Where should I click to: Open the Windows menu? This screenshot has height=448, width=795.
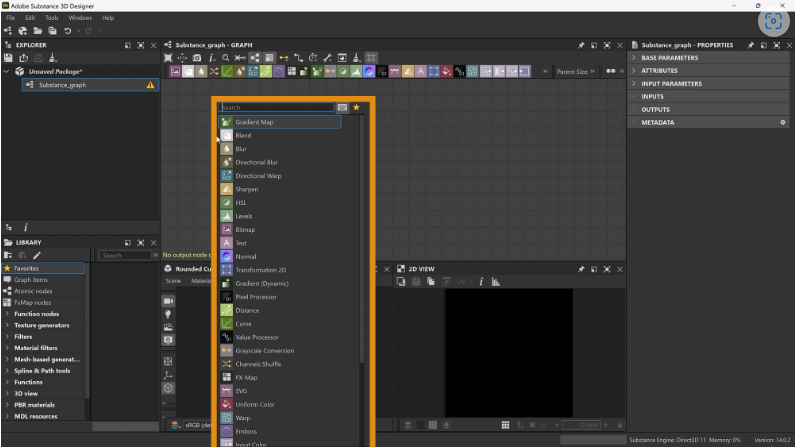(80, 18)
